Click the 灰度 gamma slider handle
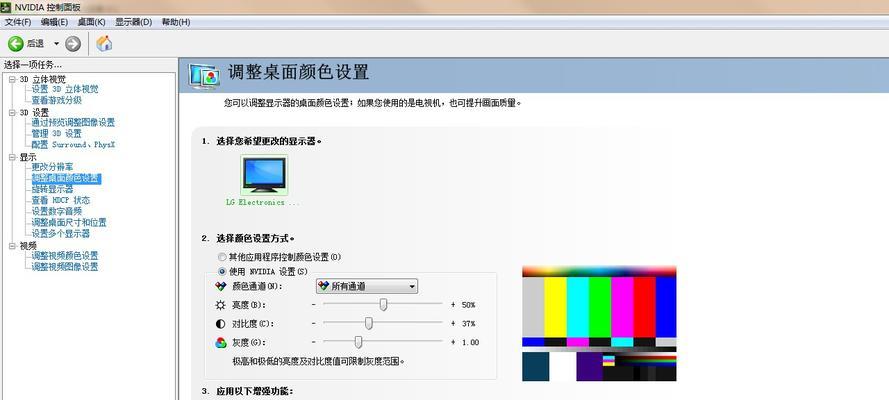 358,342
